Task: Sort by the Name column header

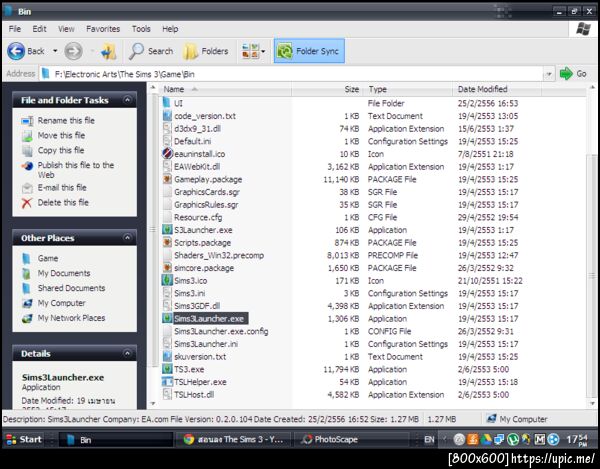Action: 225,90
